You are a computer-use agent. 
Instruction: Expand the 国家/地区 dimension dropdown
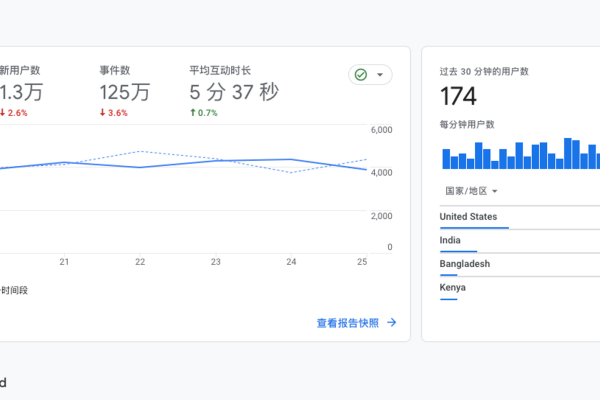471,191
